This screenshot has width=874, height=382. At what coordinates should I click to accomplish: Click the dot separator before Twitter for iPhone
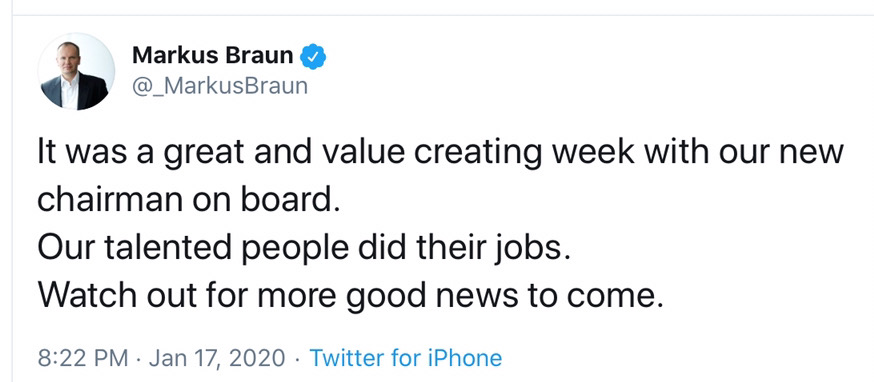coord(297,358)
